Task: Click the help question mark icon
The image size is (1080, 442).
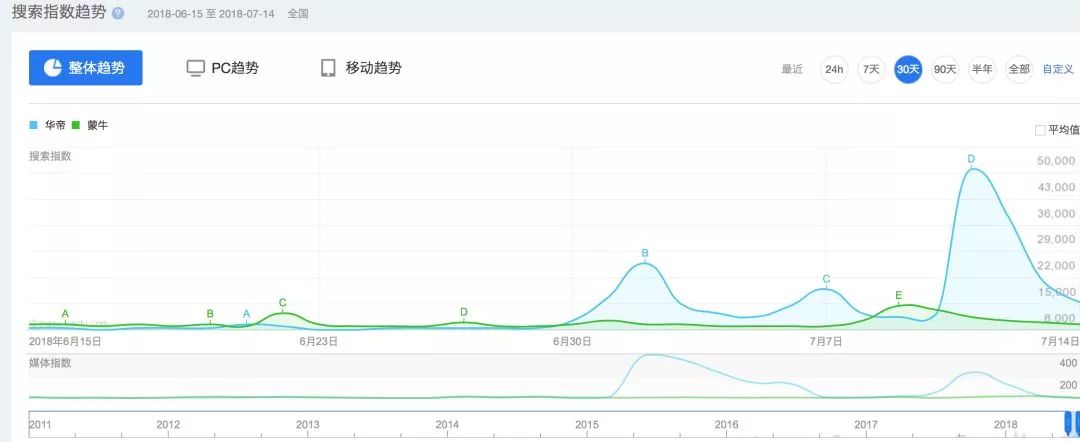Action: coord(118,14)
